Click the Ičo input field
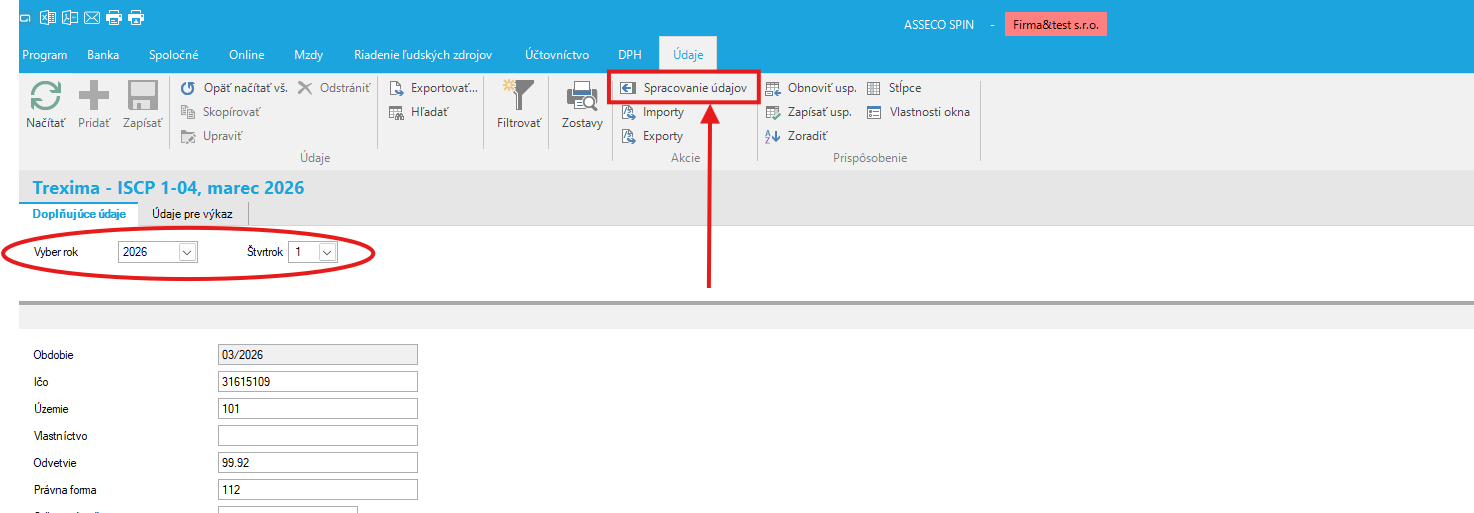 pos(317,382)
